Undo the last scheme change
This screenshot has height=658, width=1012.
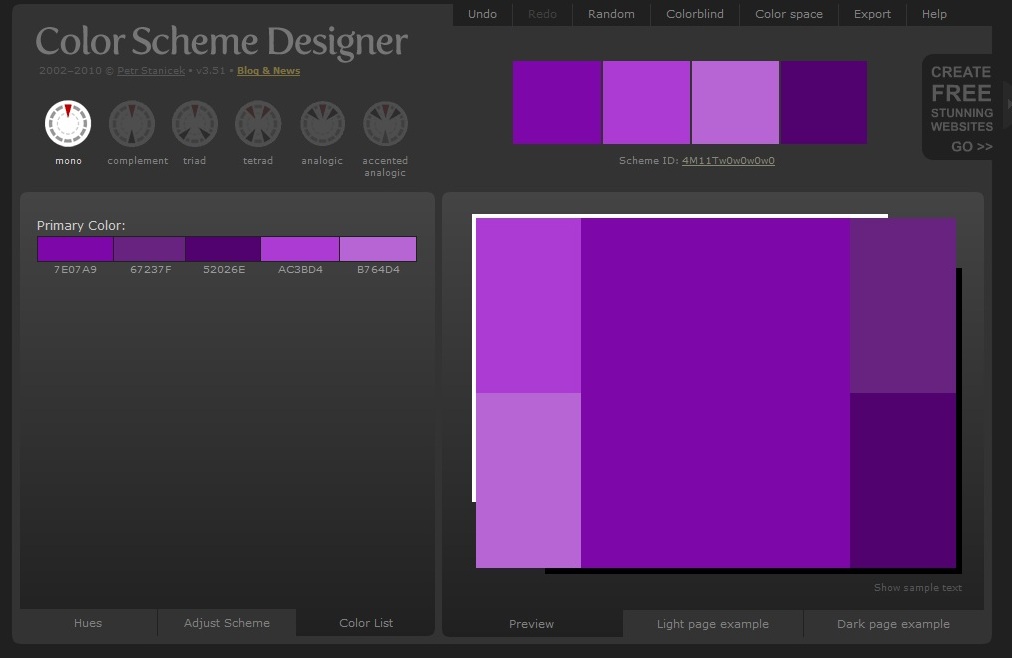click(482, 14)
